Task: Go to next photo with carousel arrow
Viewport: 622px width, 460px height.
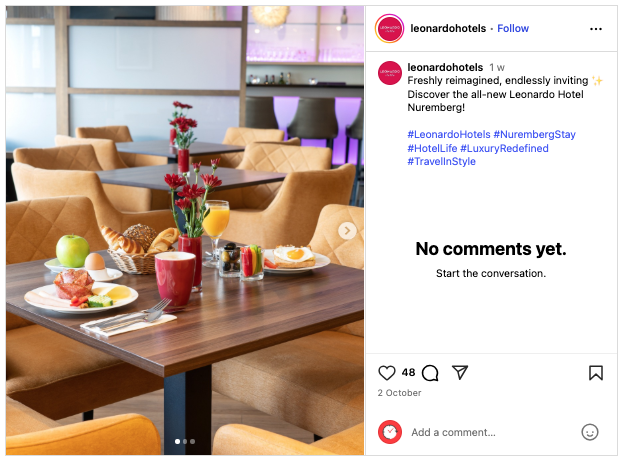Action: (347, 230)
